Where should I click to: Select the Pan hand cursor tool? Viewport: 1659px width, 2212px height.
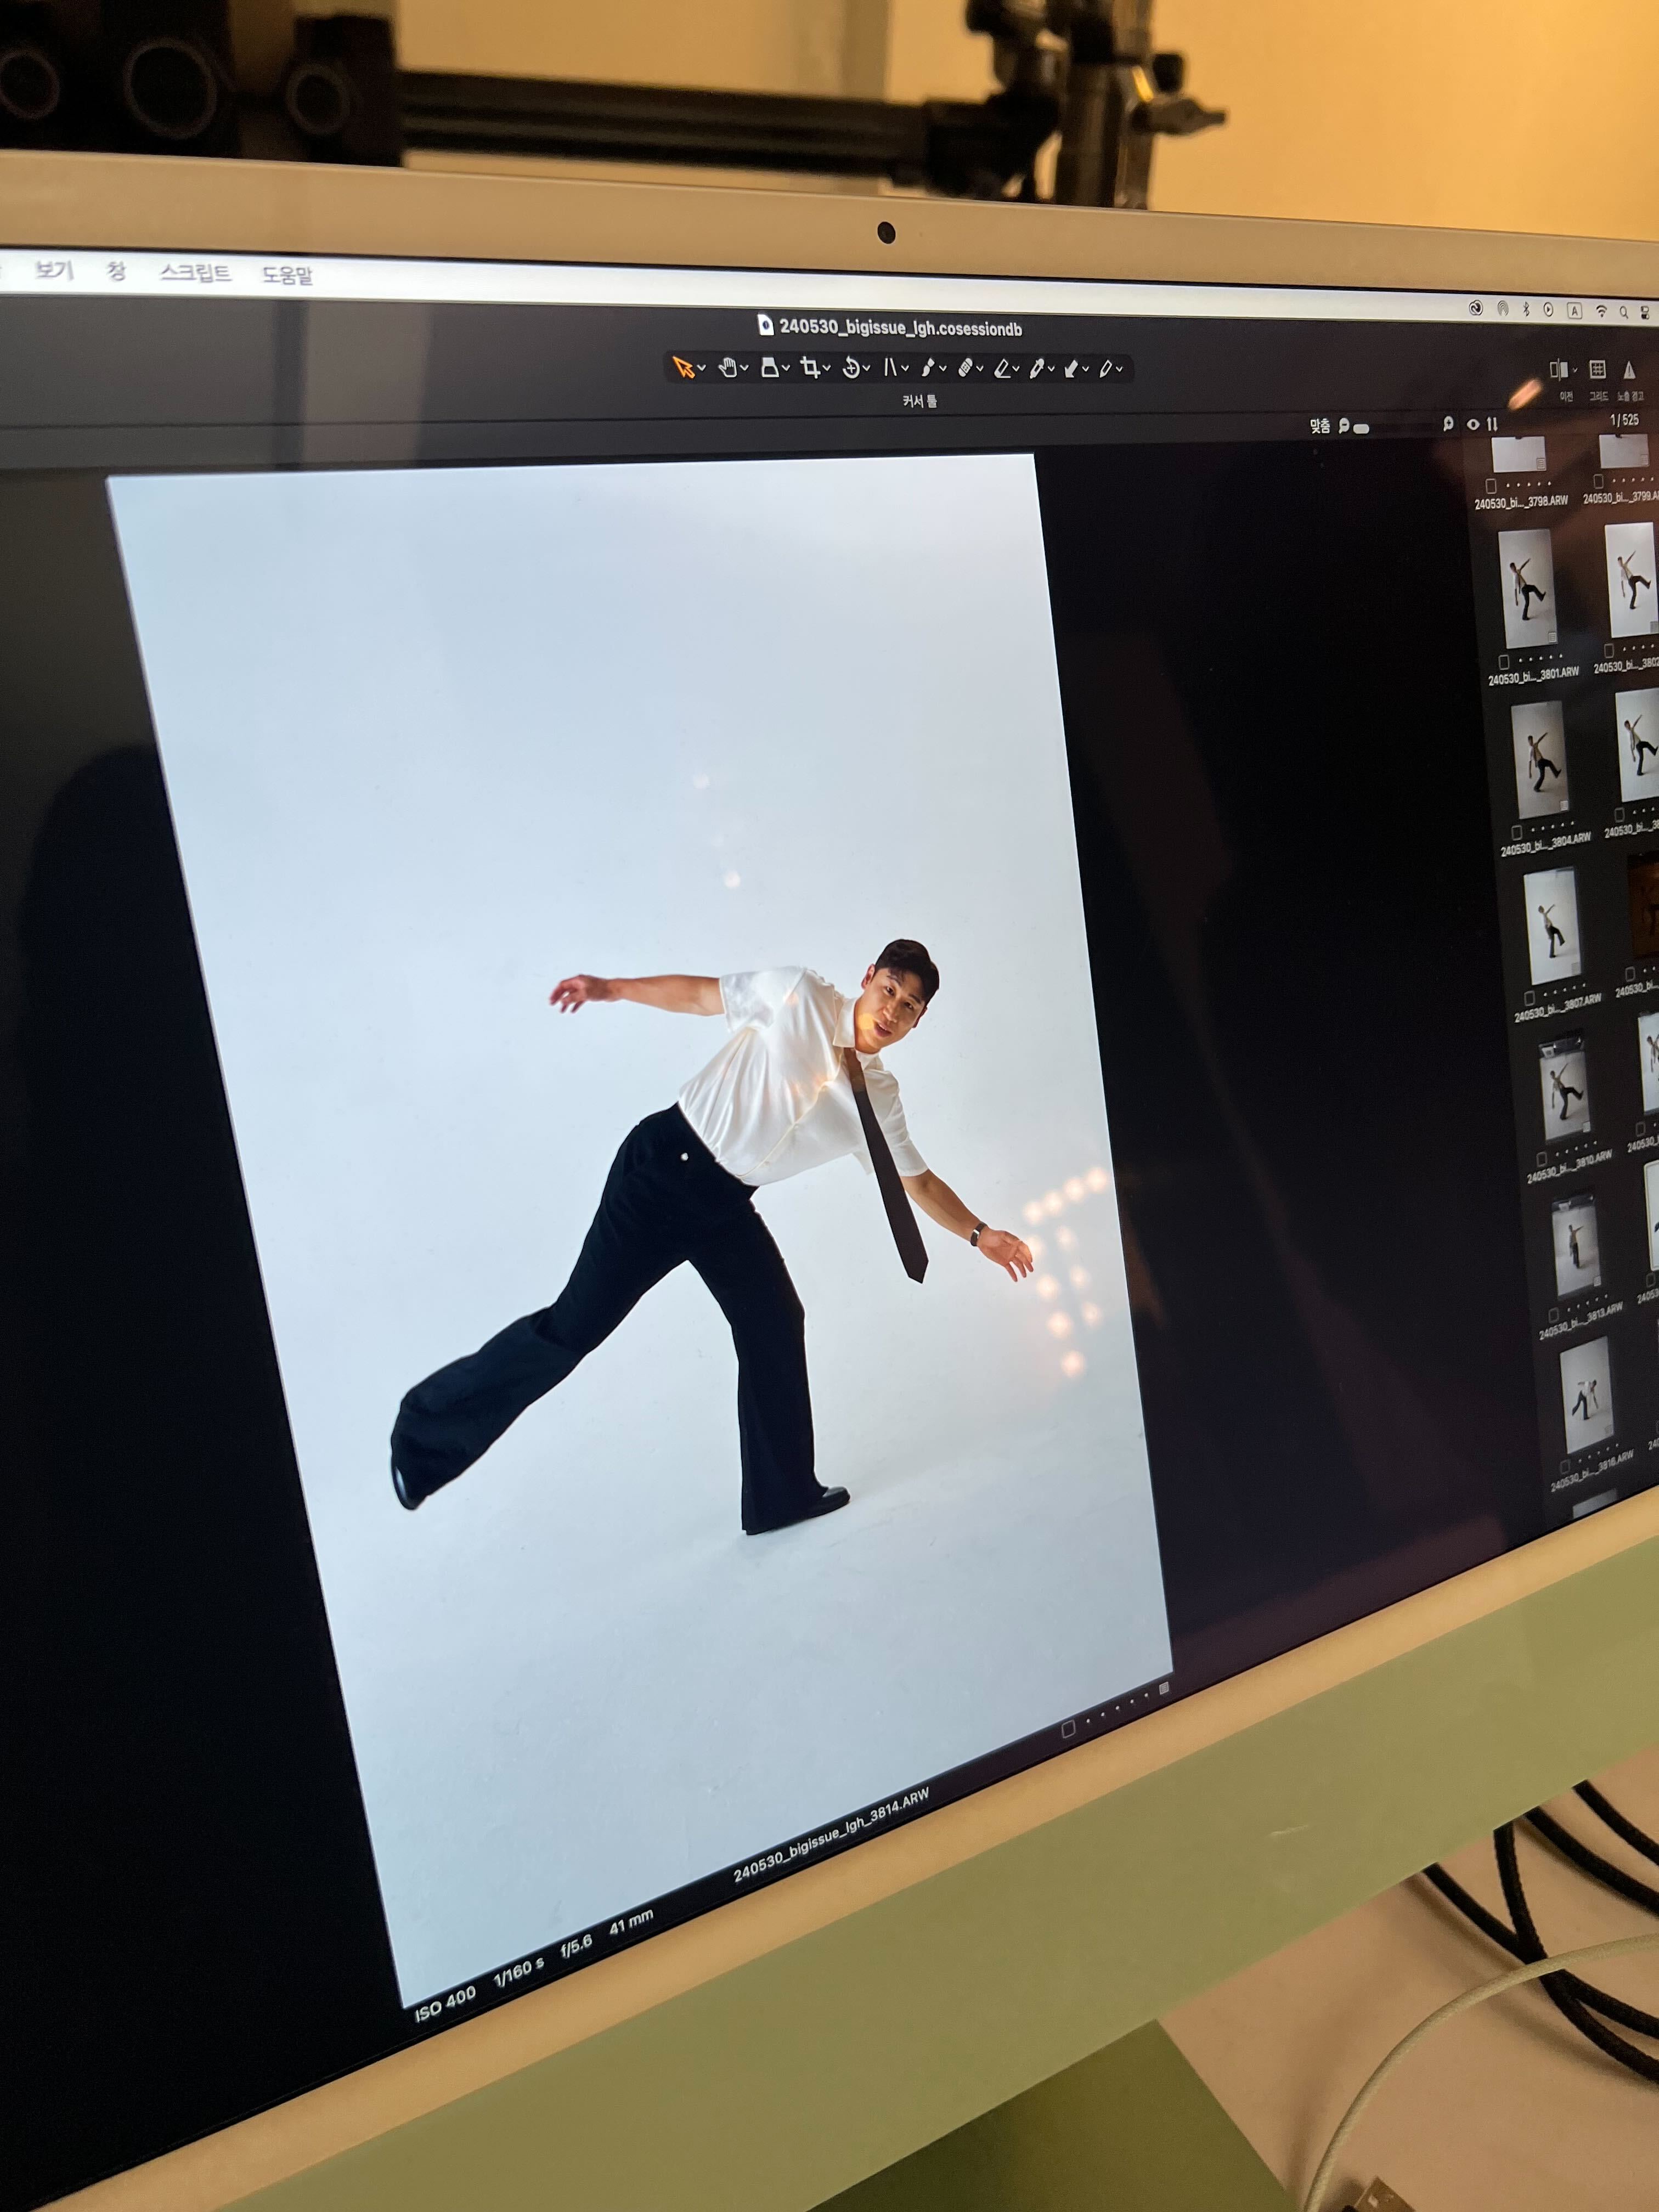coord(728,368)
